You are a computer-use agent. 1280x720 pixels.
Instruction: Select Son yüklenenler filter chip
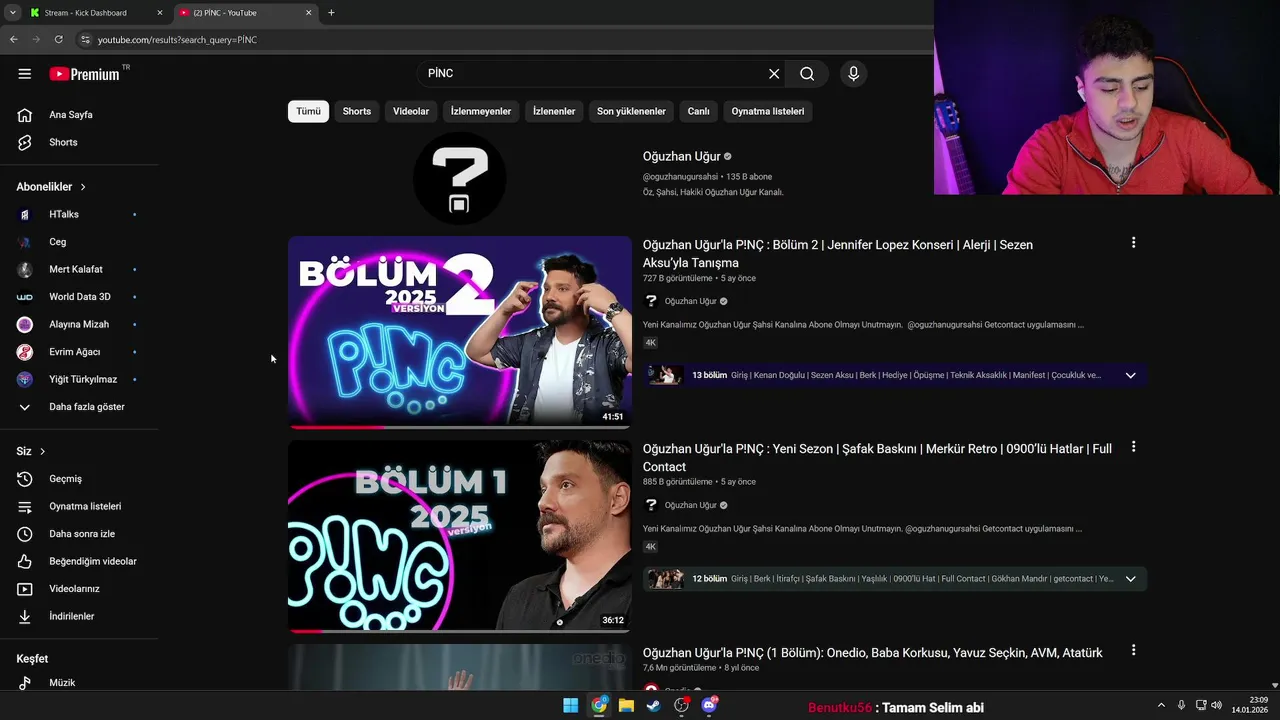(x=631, y=111)
